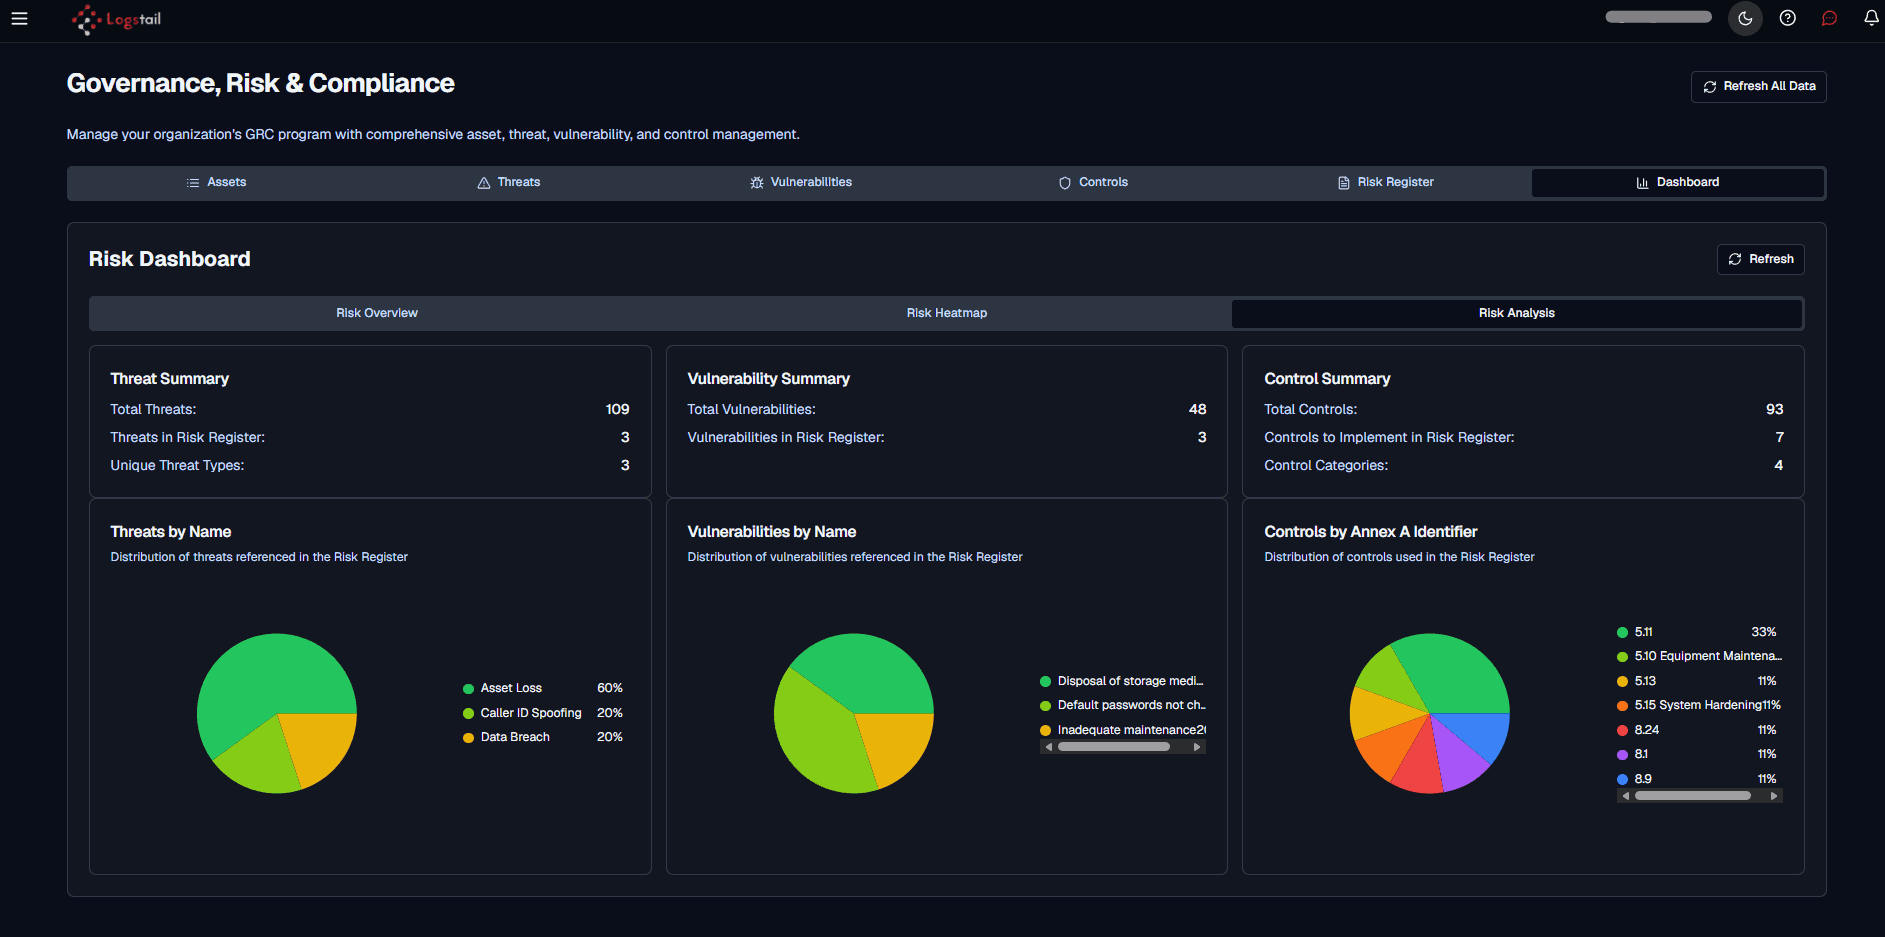
Task: Click the 8.1 control legend entry
Action: (x=1698, y=754)
